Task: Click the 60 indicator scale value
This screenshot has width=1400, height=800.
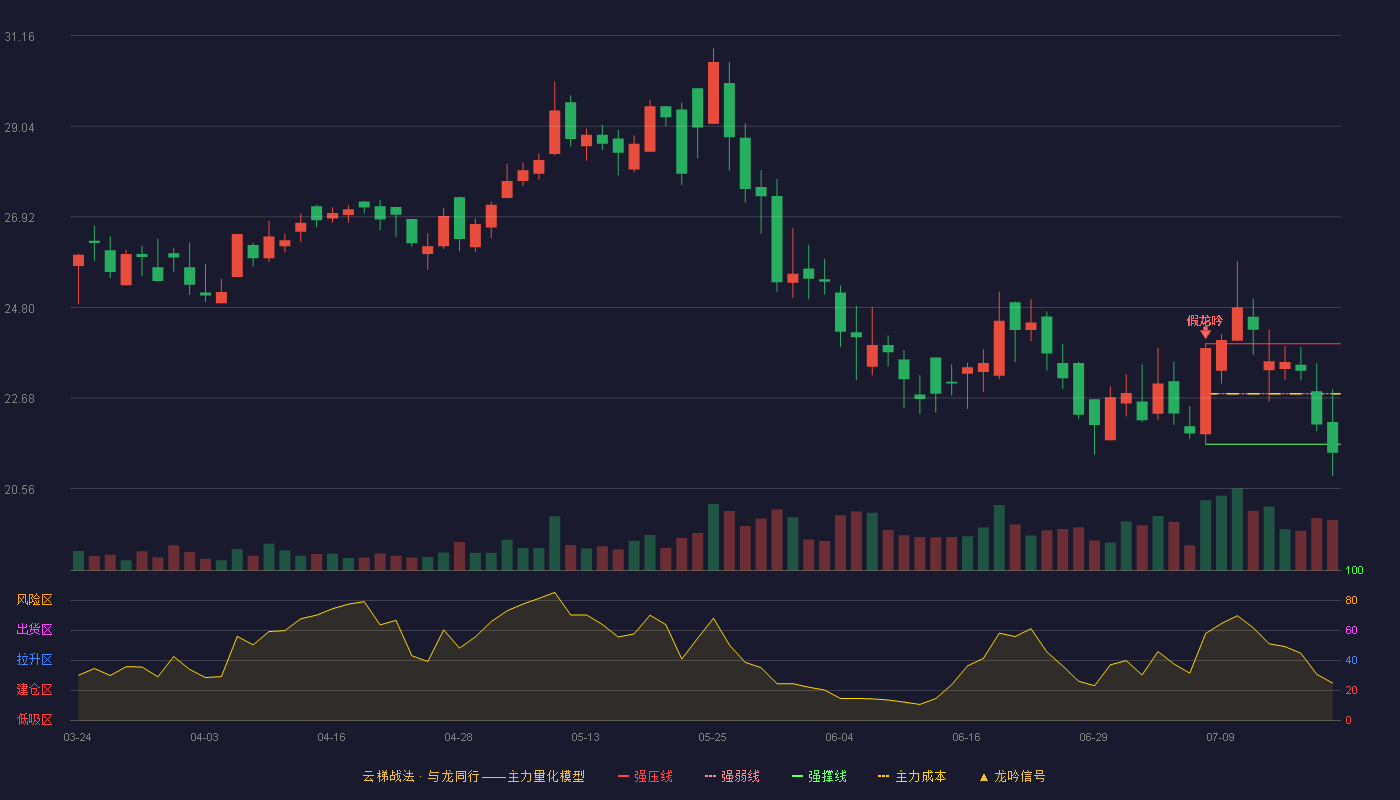Action: [x=1351, y=630]
